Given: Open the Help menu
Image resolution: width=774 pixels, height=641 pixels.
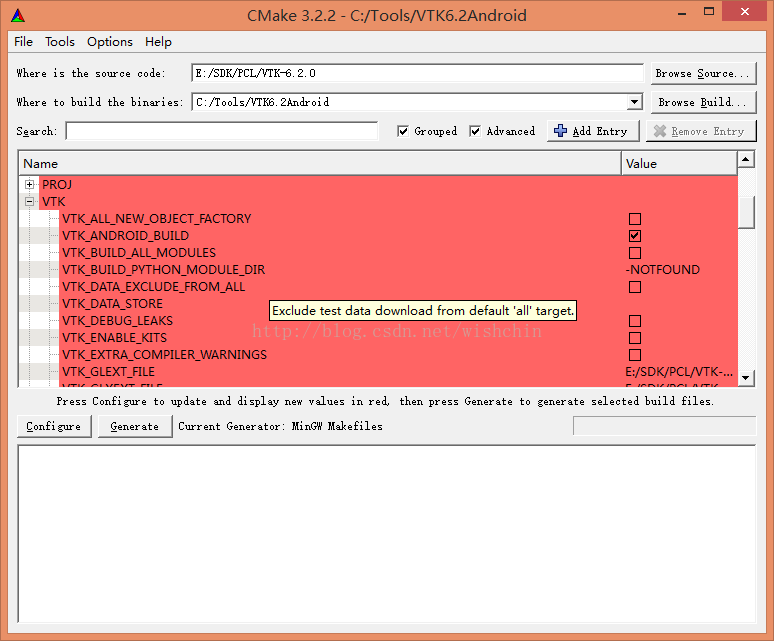Looking at the screenshot, I should coord(158,42).
